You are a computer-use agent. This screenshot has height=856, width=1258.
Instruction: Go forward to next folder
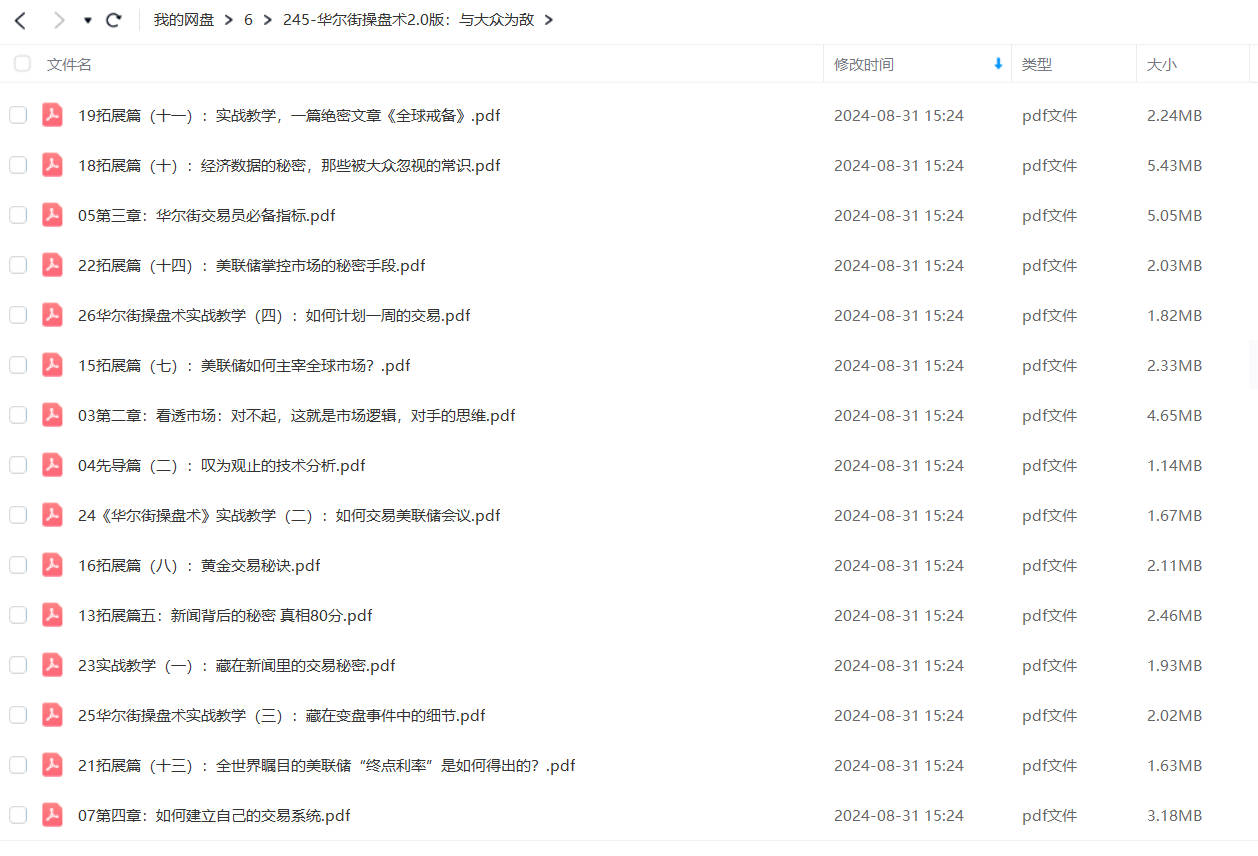point(58,20)
